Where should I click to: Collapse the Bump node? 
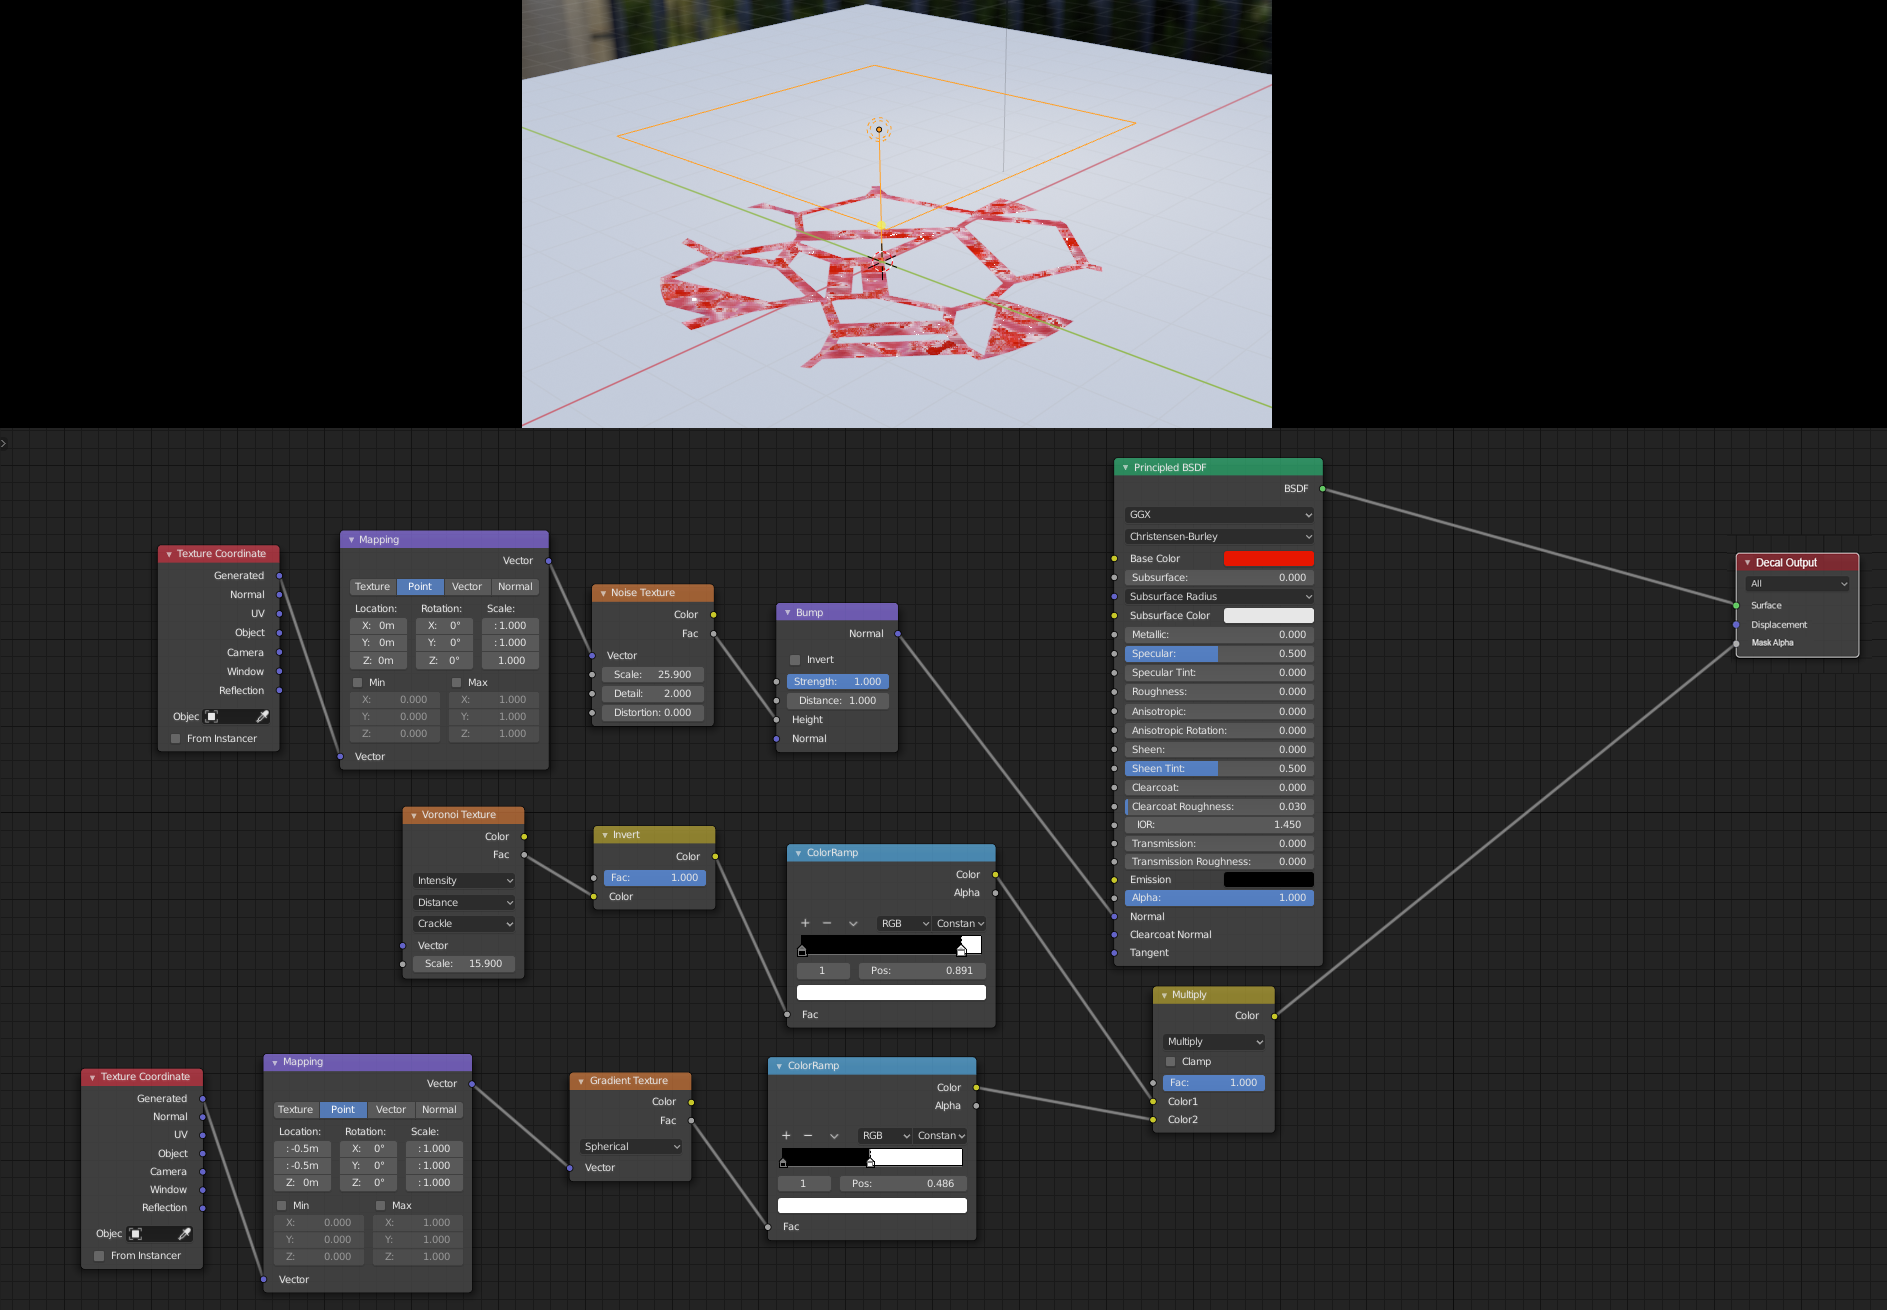pos(787,612)
